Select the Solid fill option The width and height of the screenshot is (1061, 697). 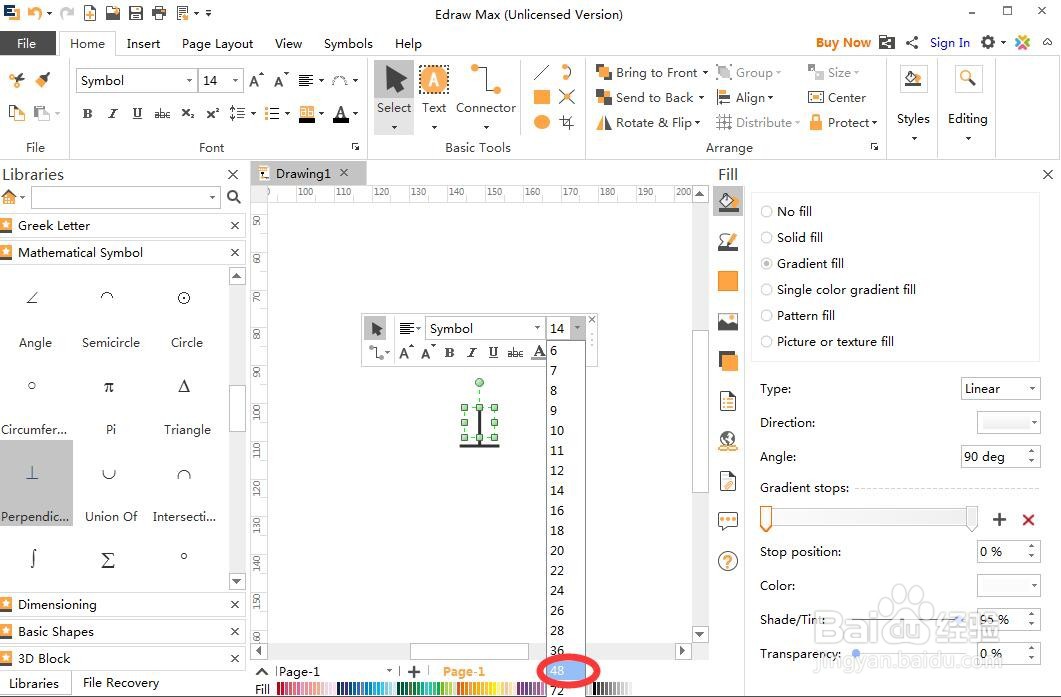[792, 238]
